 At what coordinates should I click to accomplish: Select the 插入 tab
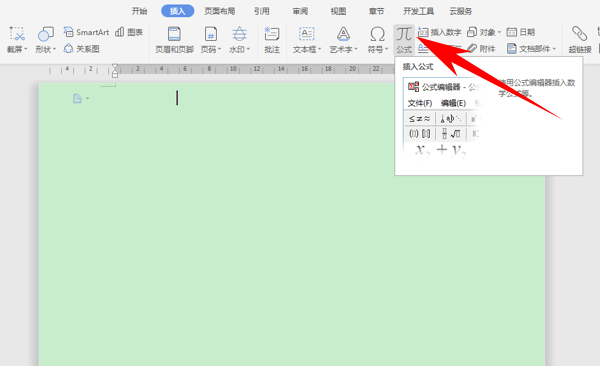(x=178, y=11)
